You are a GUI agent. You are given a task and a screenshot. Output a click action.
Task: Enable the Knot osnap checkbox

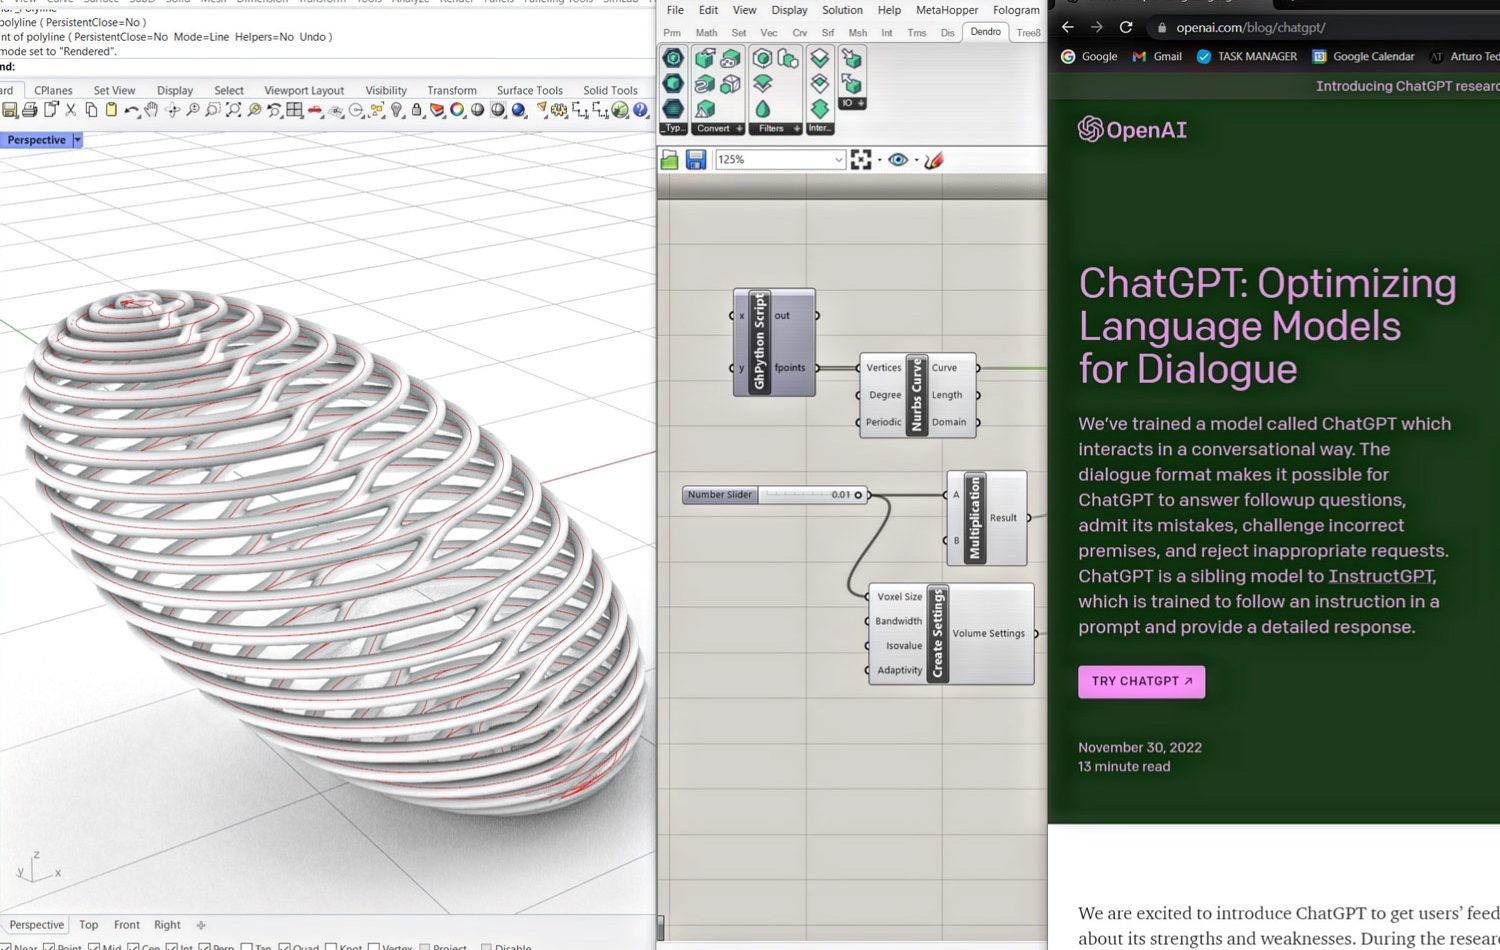click(331, 946)
